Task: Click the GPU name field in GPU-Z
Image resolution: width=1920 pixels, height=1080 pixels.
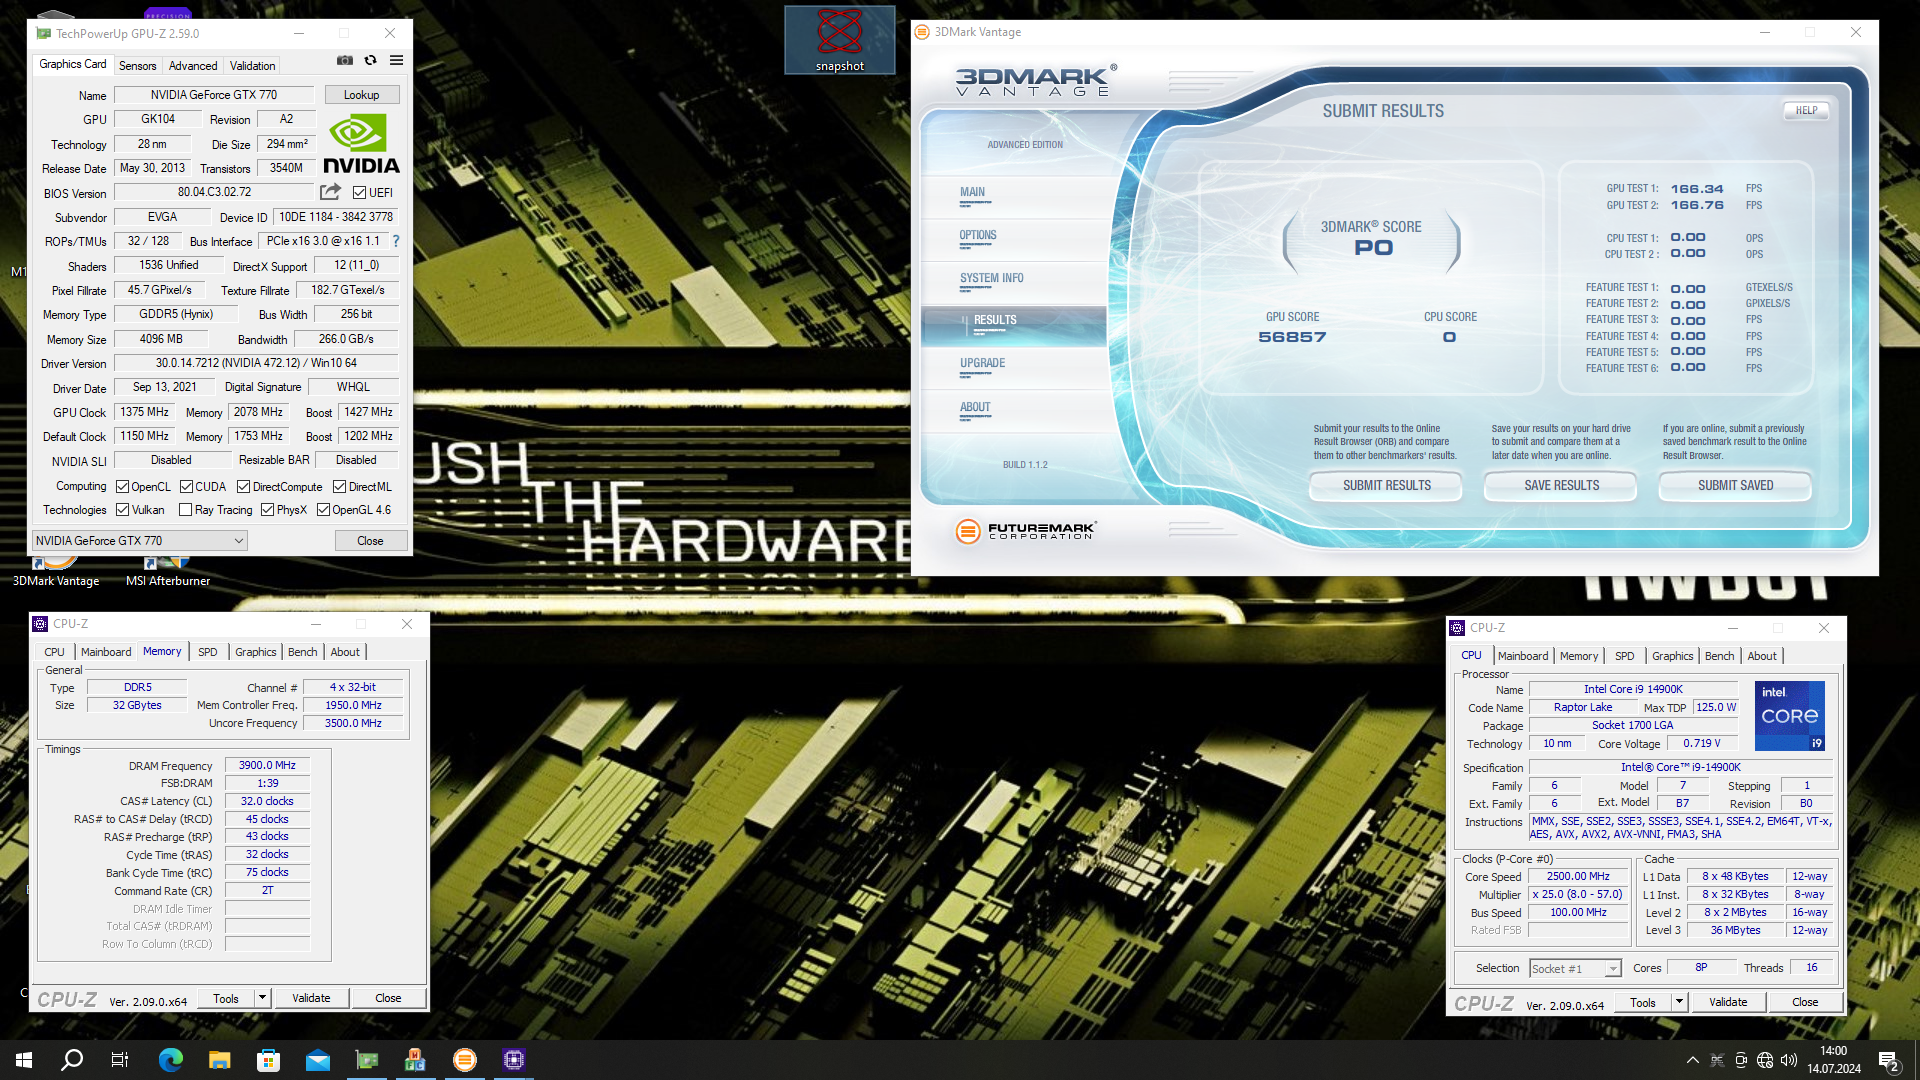Action: 214,95
